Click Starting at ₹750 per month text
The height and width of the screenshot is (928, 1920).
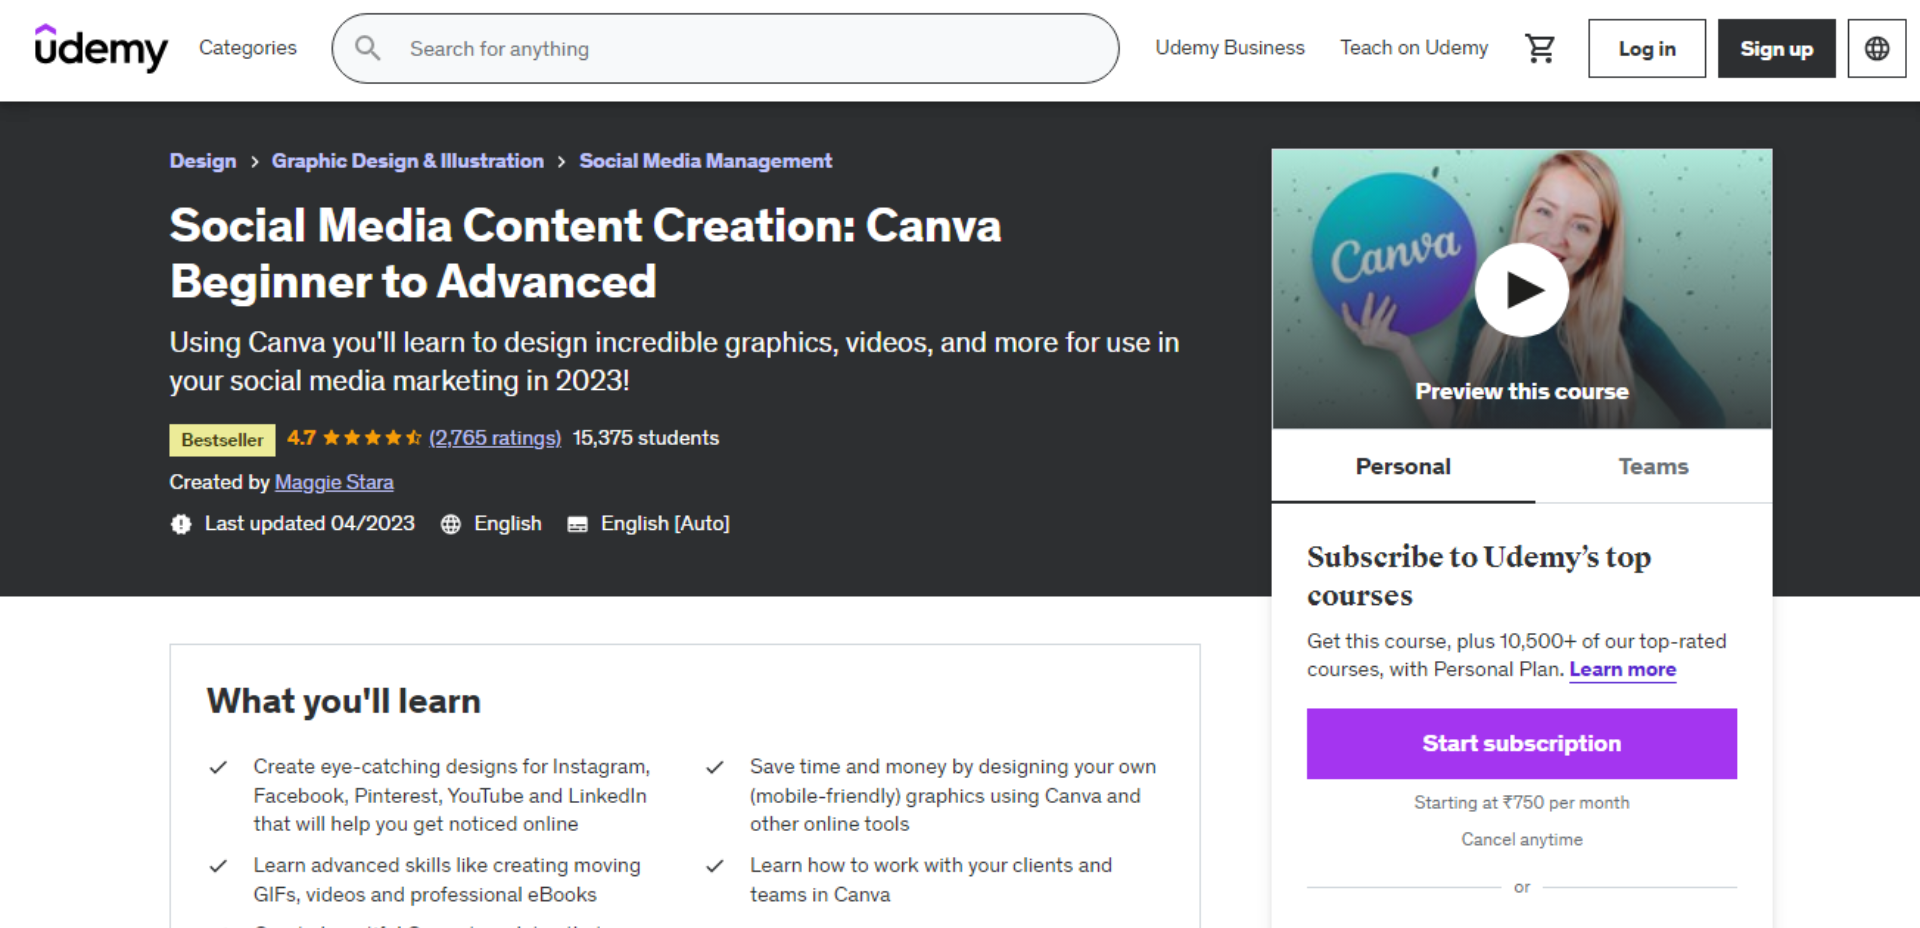coord(1521,803)
